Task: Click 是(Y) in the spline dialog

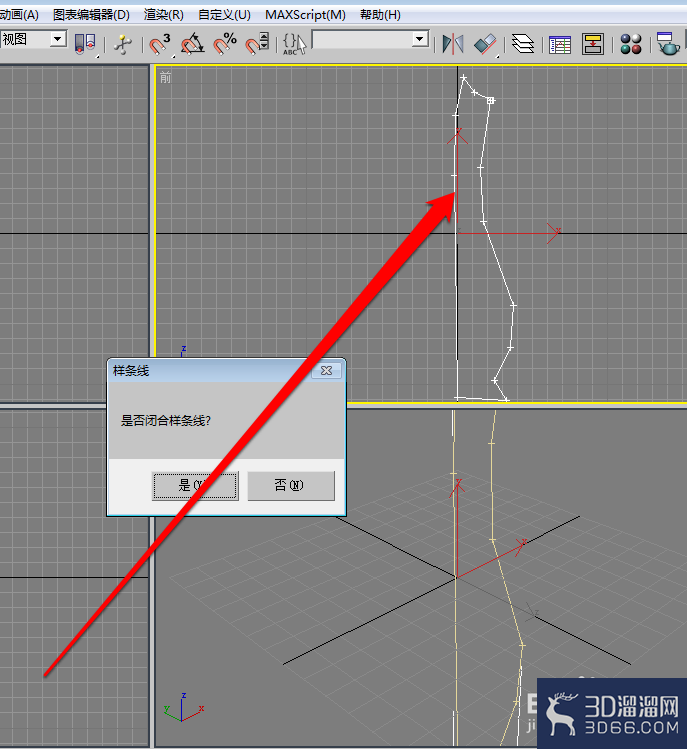Action: (195, 486)
